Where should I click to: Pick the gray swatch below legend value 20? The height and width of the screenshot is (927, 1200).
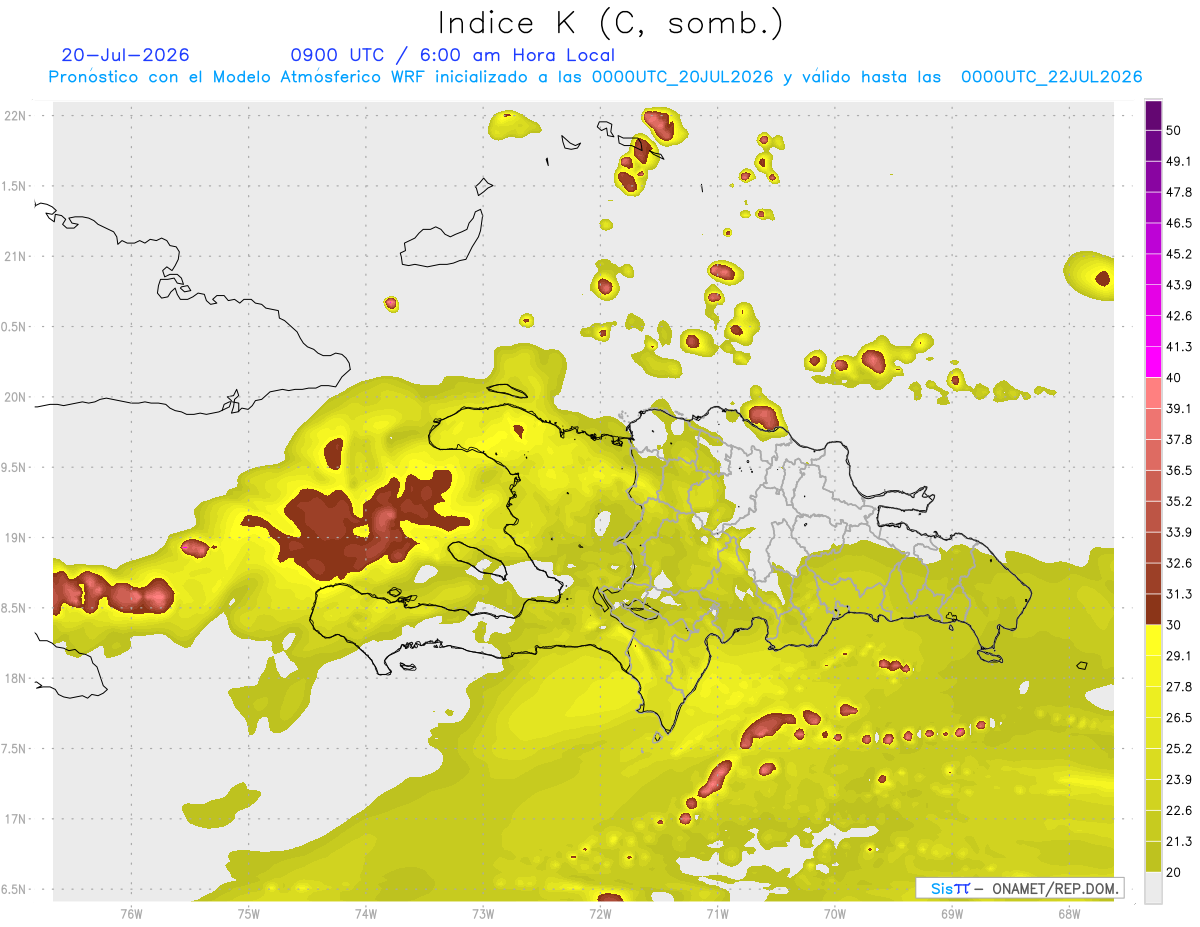click(x=1153, y=888)
